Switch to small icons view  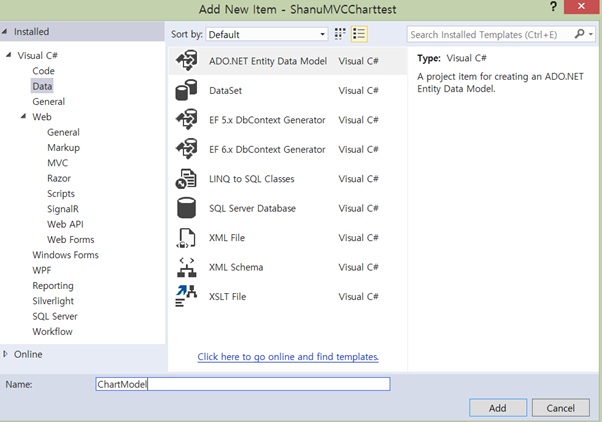click(x=341, y=34)
